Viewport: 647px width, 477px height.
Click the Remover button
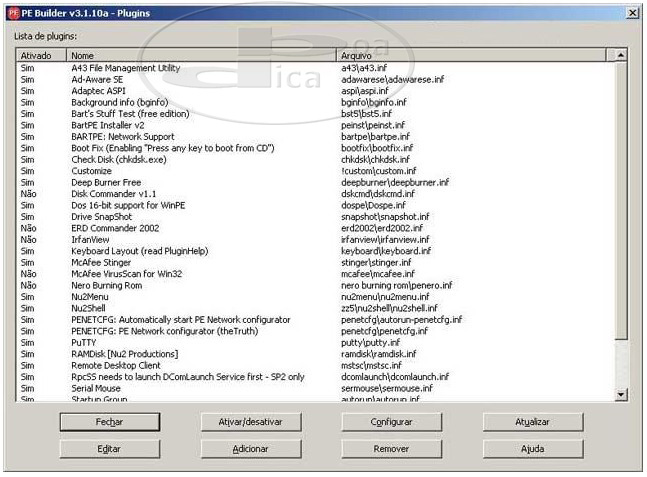coord(391,449)
